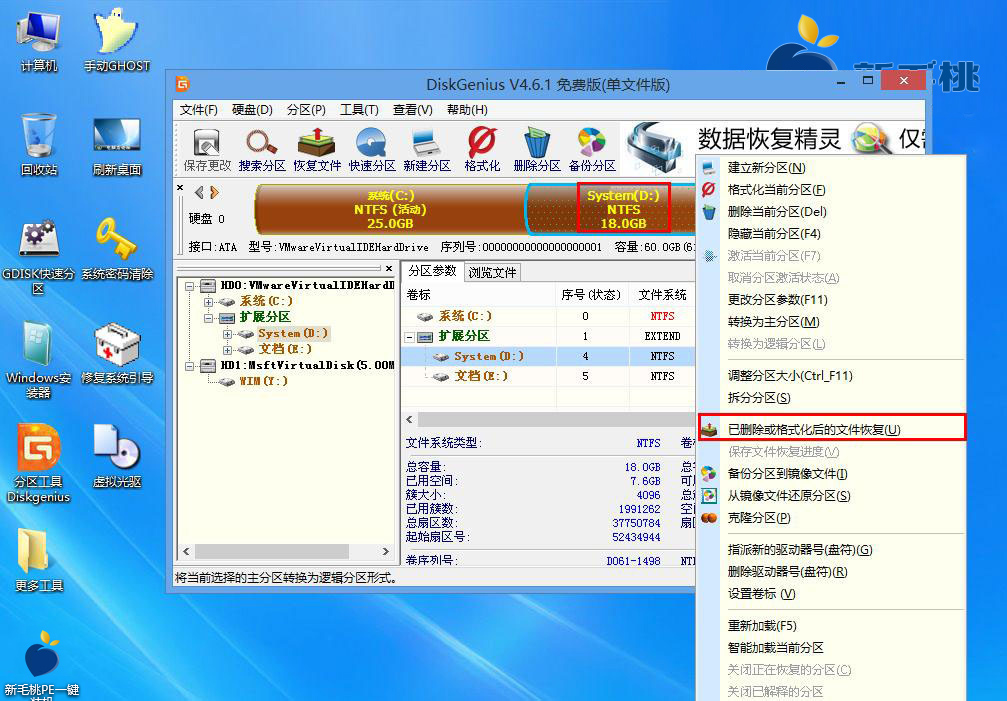The width and height of the screenshot is (1007, 701).
Task: Choose 删除当前分区(Del) menu entry
Action: 830,211
